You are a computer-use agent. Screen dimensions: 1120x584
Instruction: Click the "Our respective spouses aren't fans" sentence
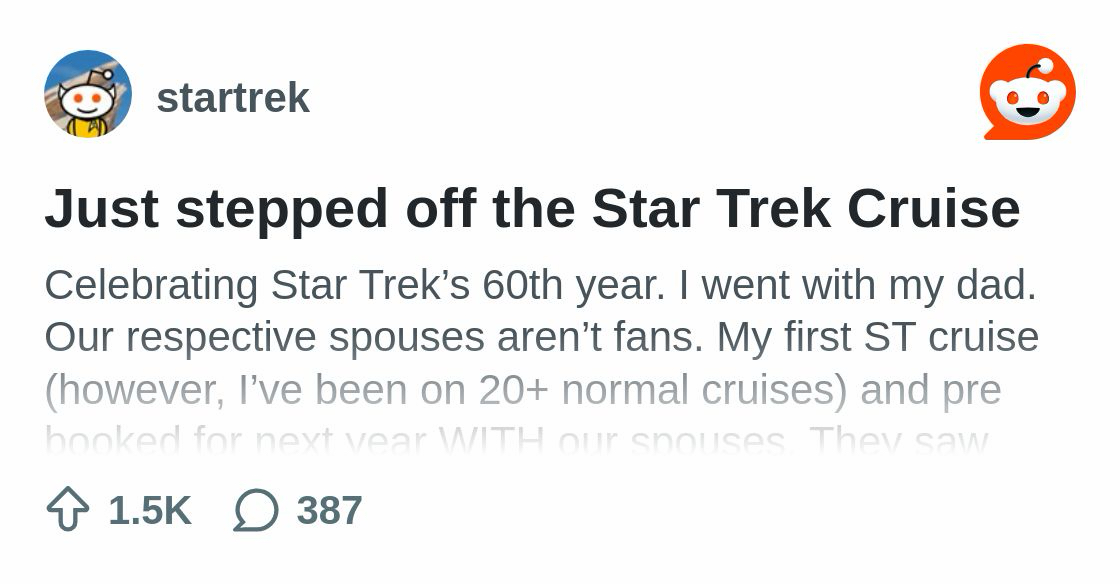point(375,337)
